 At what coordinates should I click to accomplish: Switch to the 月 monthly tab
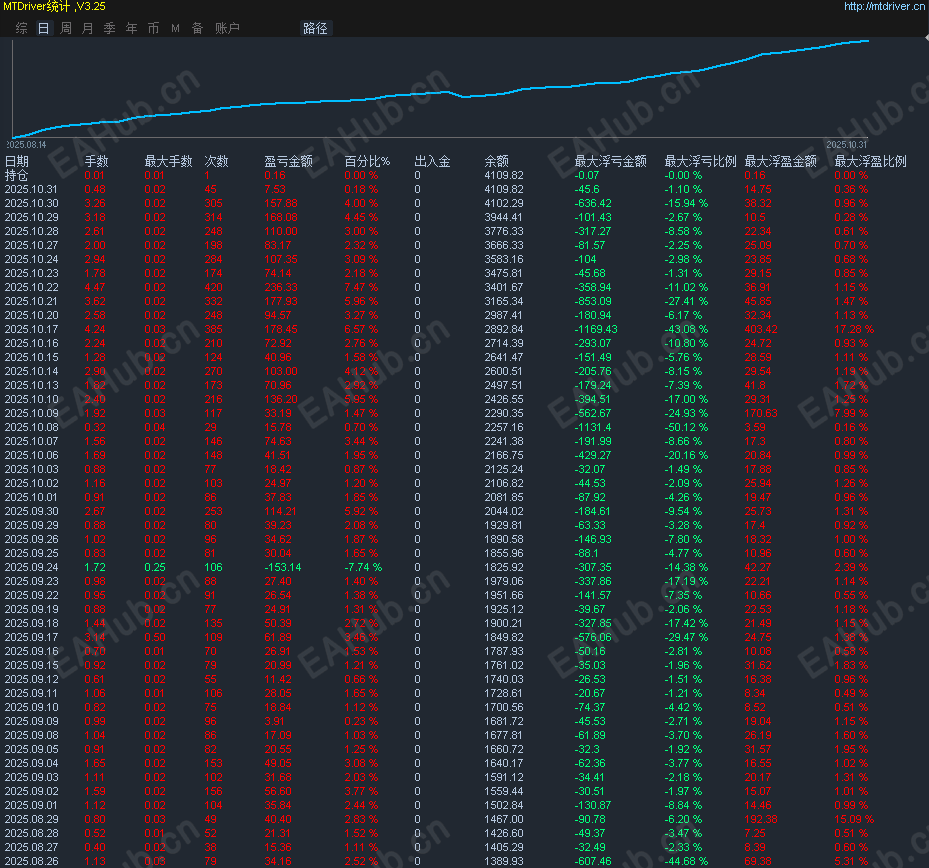coord(87,28)
